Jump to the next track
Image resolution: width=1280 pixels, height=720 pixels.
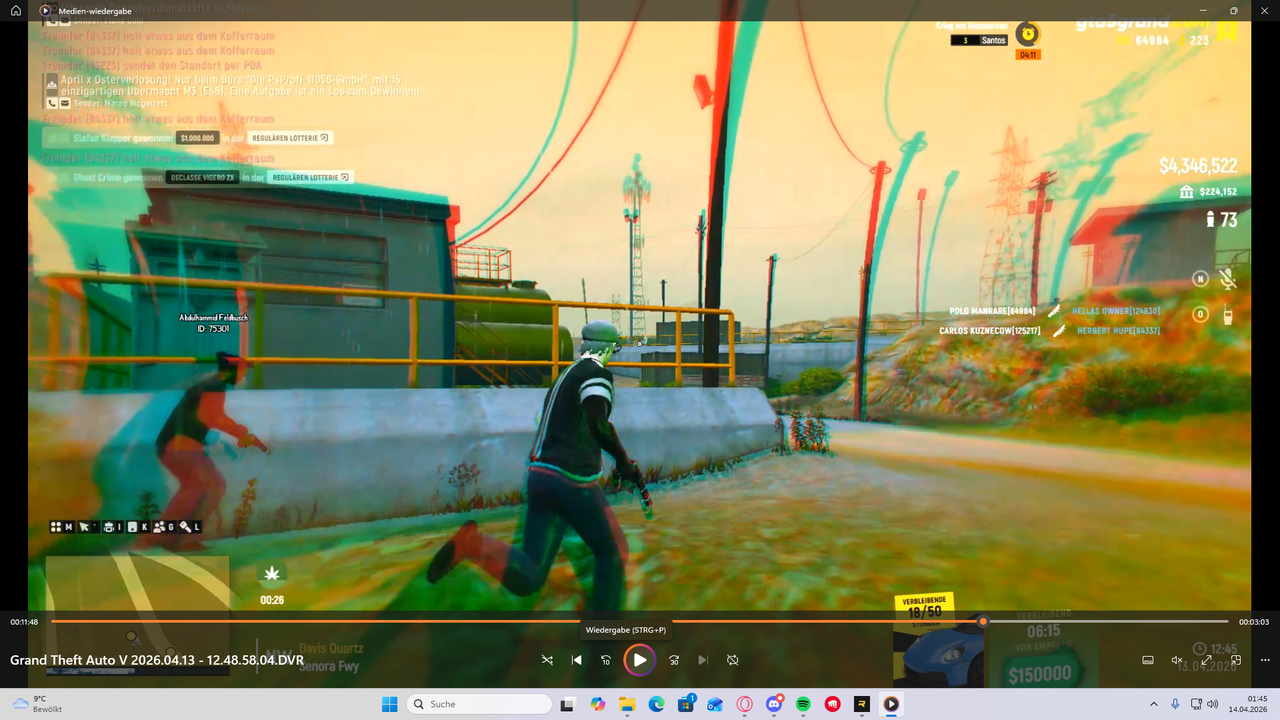[703, 660]
